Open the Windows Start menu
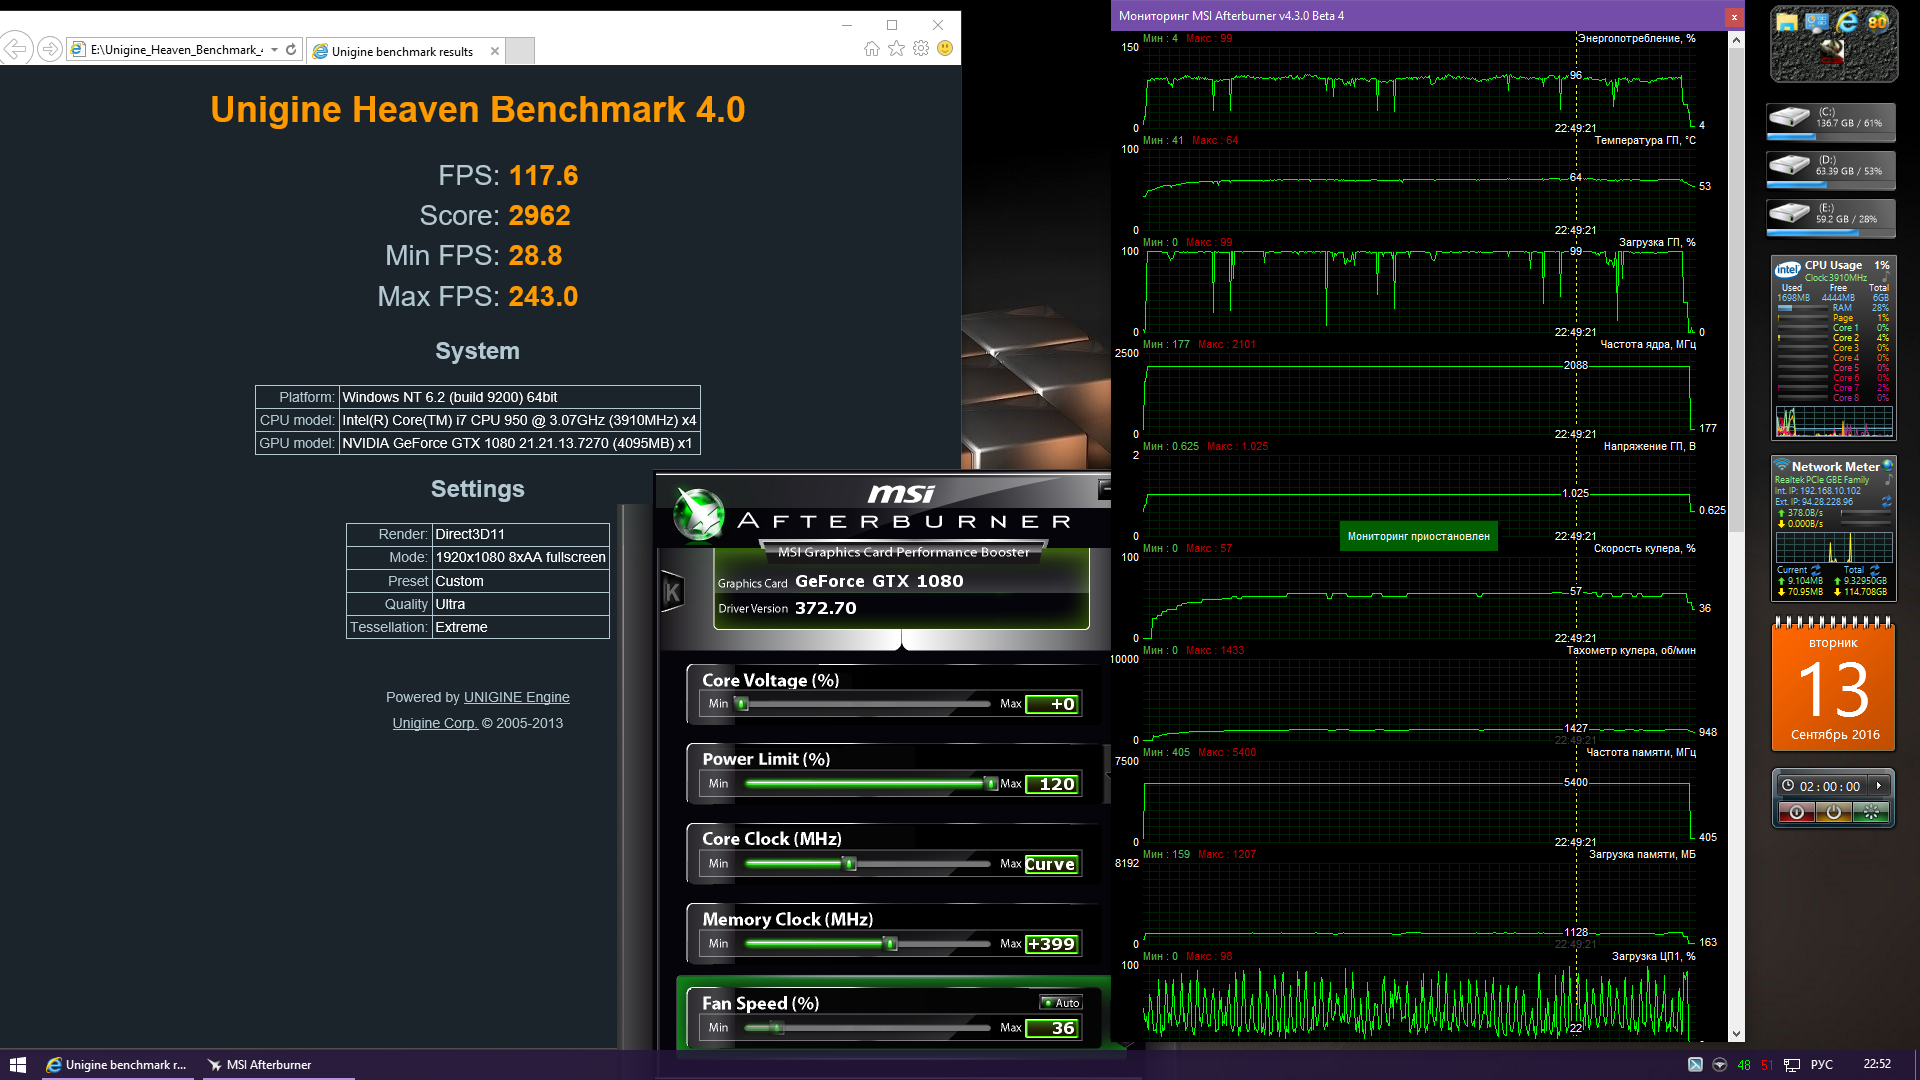This screenshot has width=1920, height=1080. coord(17,1065)
